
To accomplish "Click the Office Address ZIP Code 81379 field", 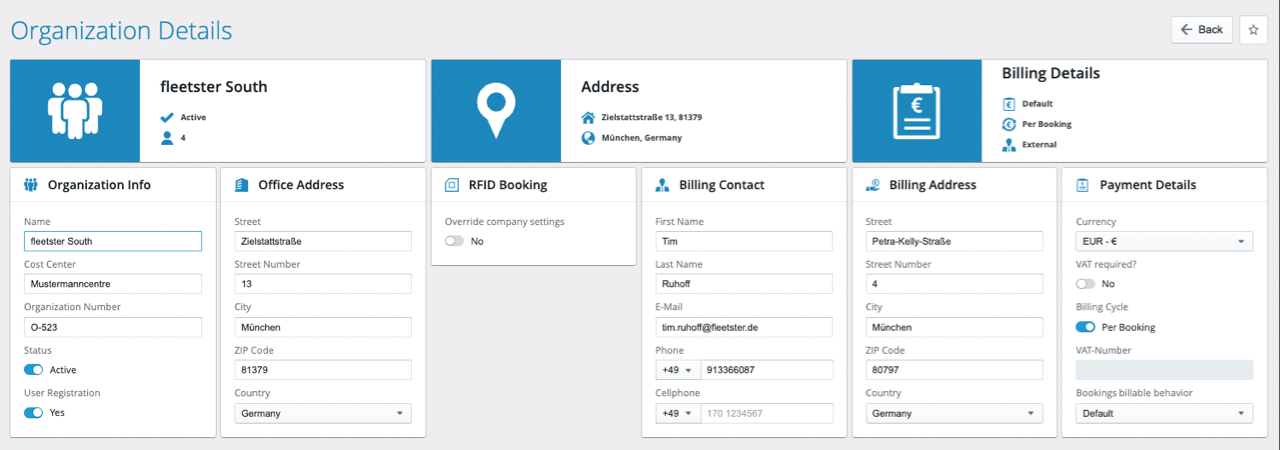I will click(x=323, y=370).
